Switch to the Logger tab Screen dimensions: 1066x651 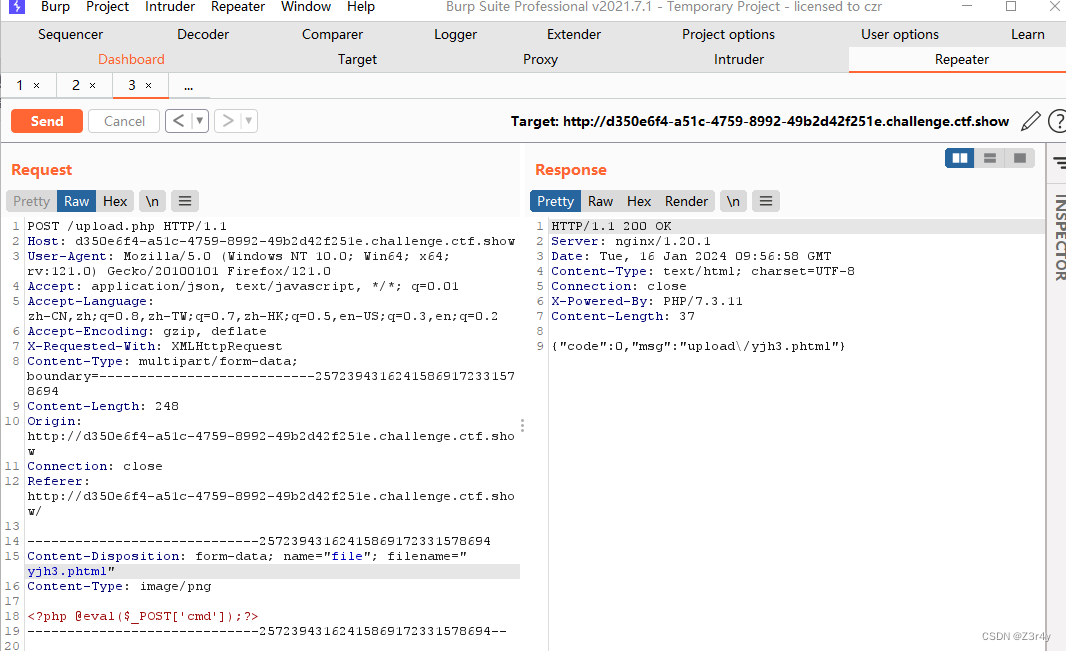point(455,35)
